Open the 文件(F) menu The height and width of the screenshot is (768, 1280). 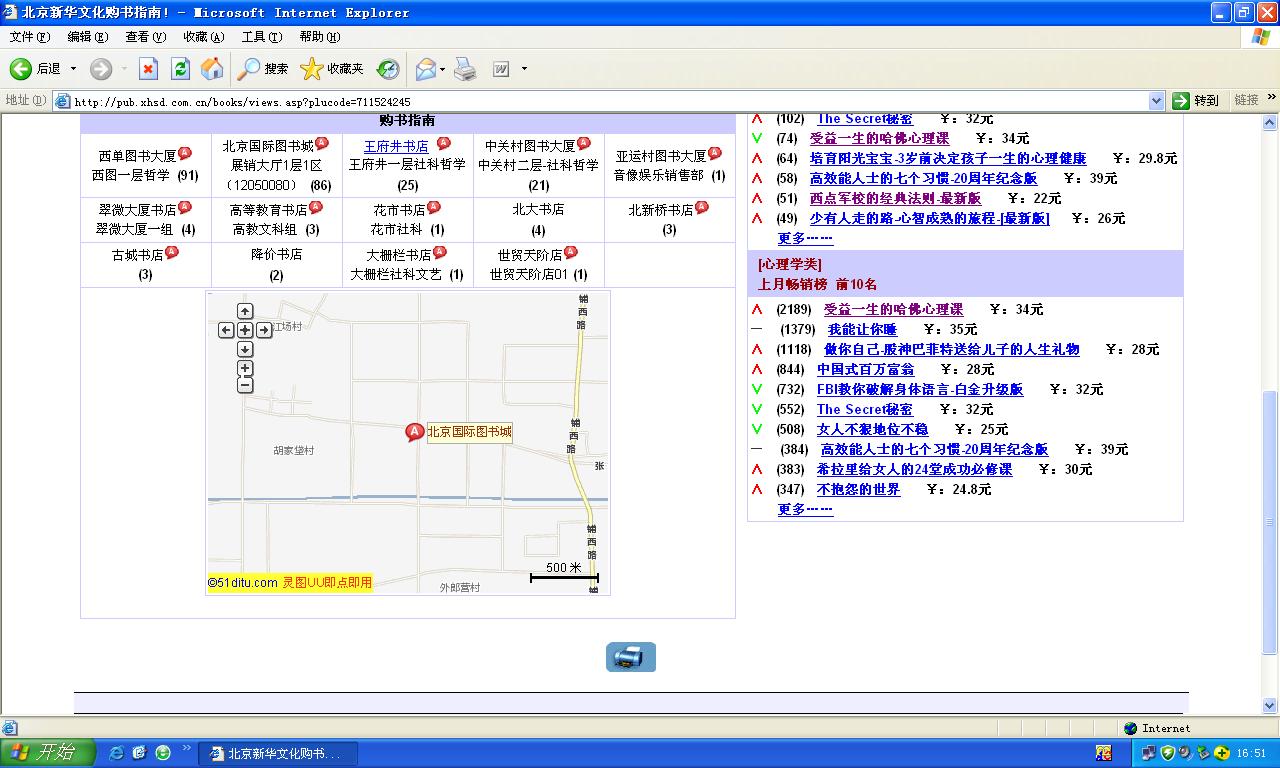point(30,37)
